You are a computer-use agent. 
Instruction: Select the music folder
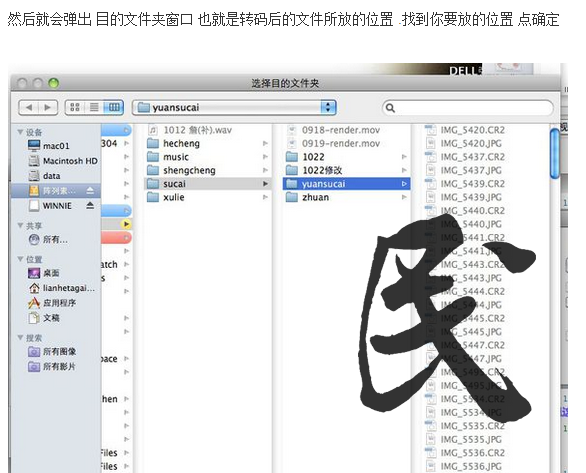coord(168,157)
